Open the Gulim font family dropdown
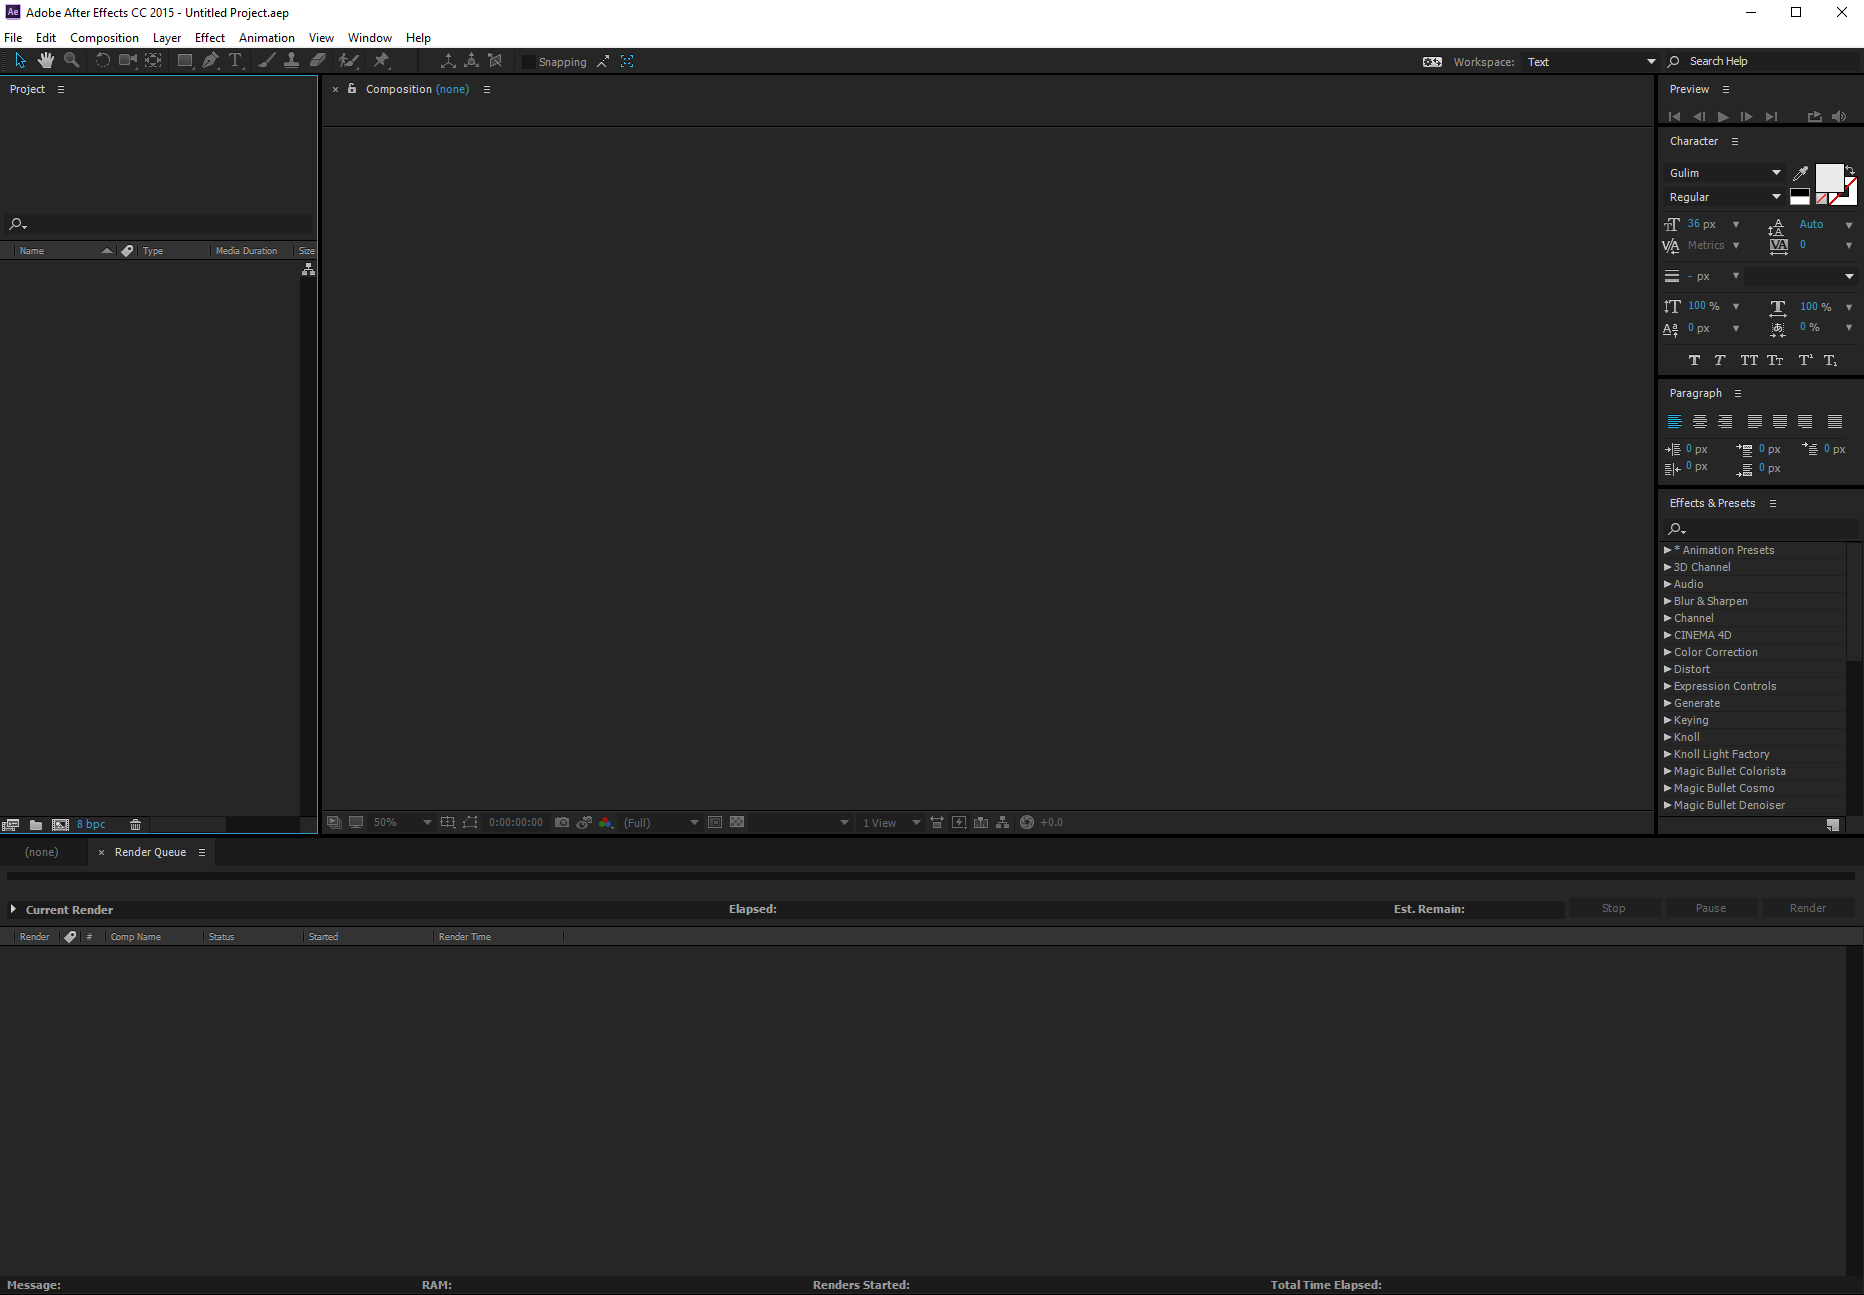Viewport: 1864px width, 1295px height. (1724, 173)
